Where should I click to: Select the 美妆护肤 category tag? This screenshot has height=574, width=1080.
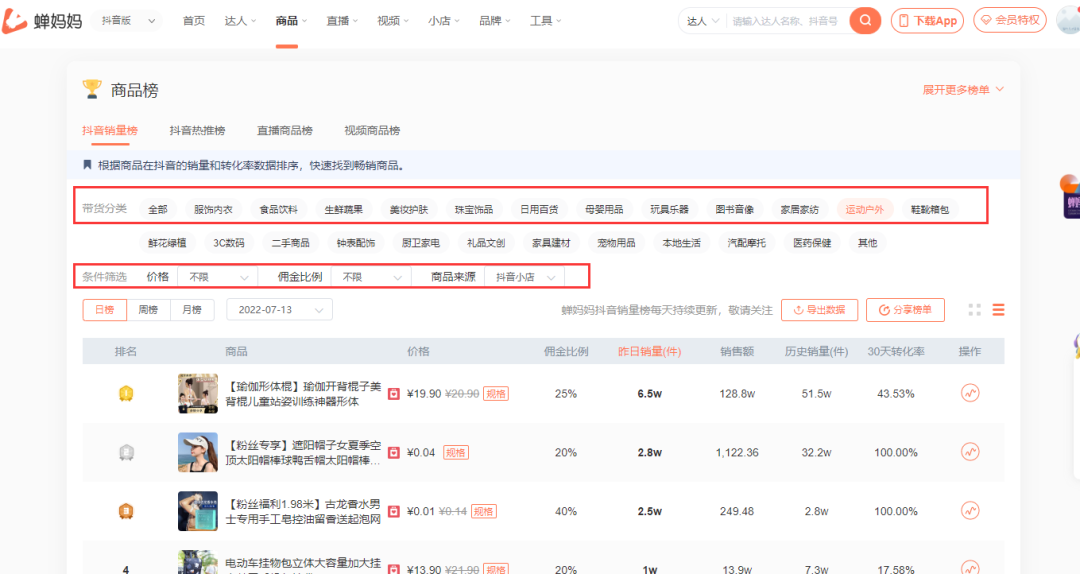408,209
